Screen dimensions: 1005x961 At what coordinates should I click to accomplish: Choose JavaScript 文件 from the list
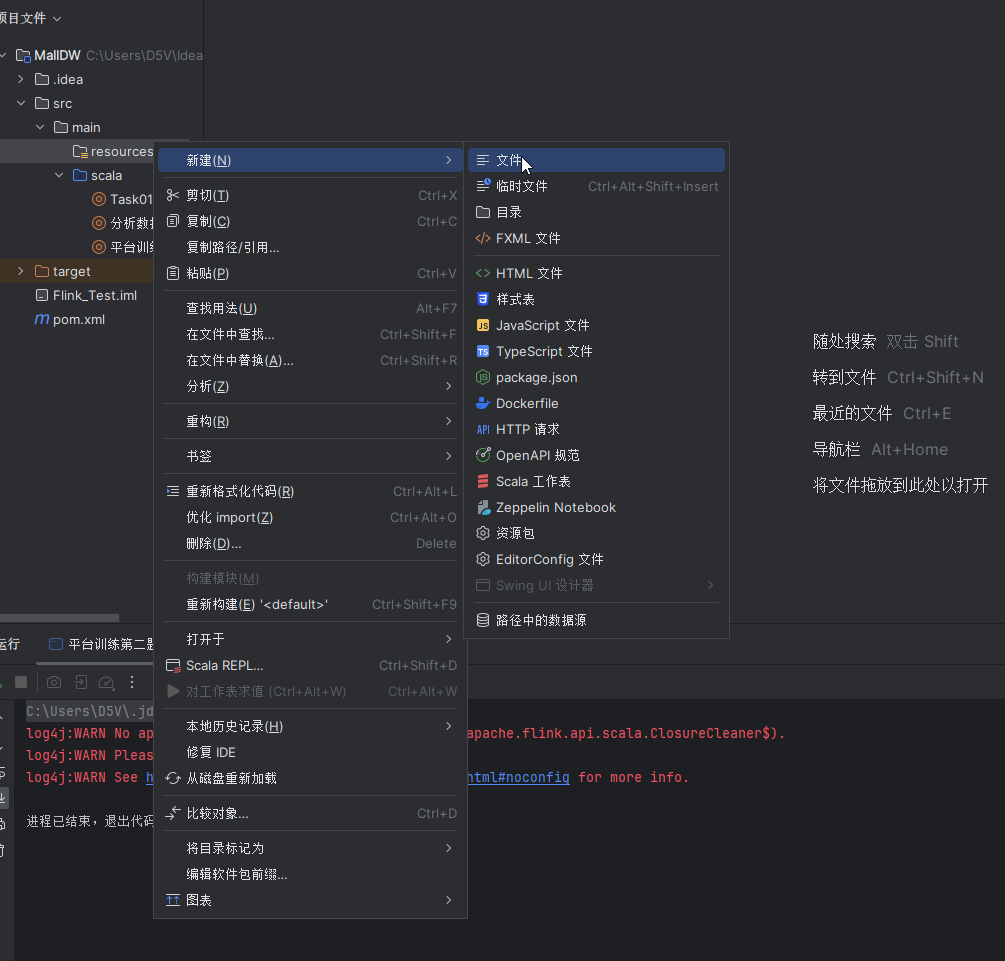tap(542, 325)
